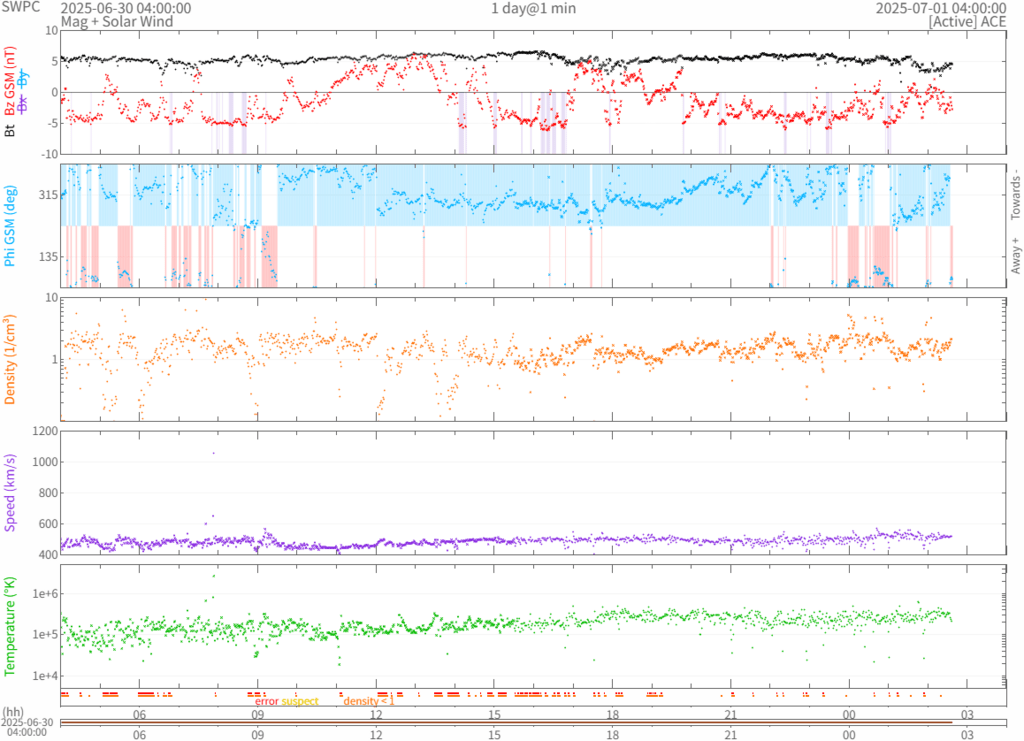1024x741 pixels.
Task: Click the SWPC label in top-left corner
Action: click(x=20, y=8)
